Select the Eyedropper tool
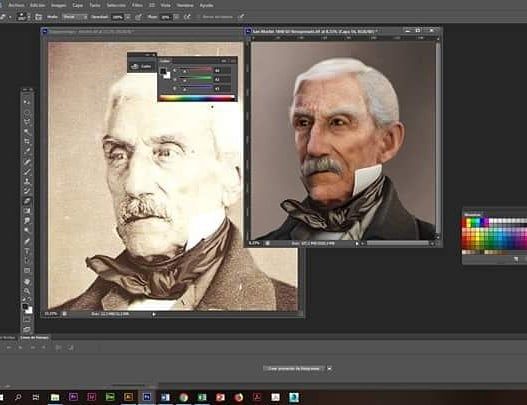The width and height of the screenshot is (527, 405). click(x=27, y=151)
